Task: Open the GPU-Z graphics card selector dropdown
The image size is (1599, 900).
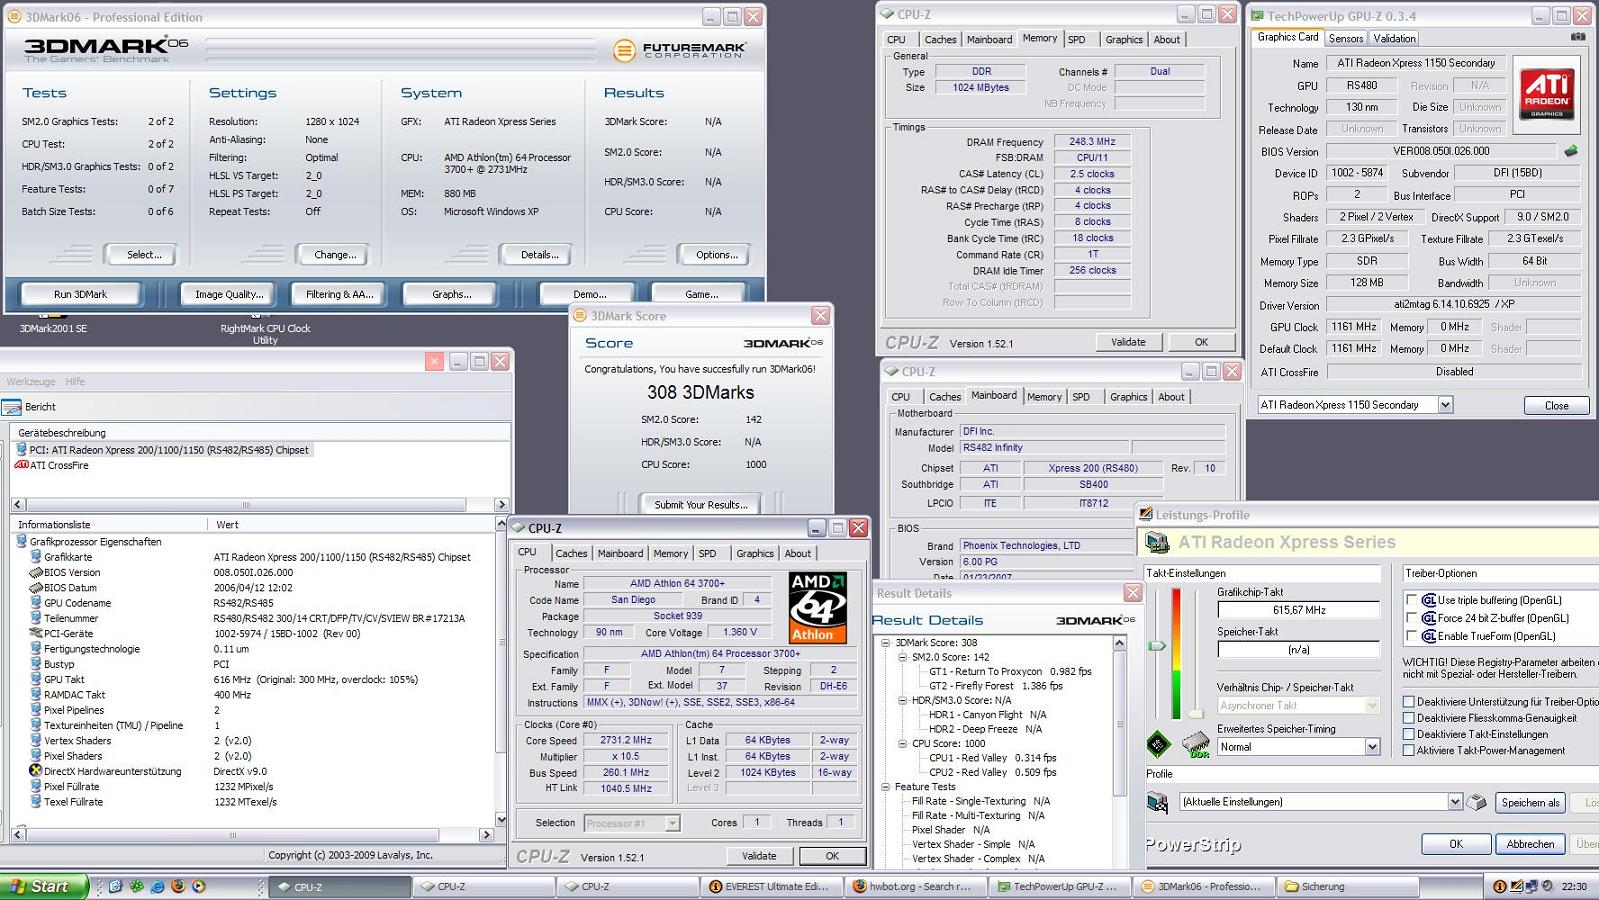Action: (x=1445, y=405)
